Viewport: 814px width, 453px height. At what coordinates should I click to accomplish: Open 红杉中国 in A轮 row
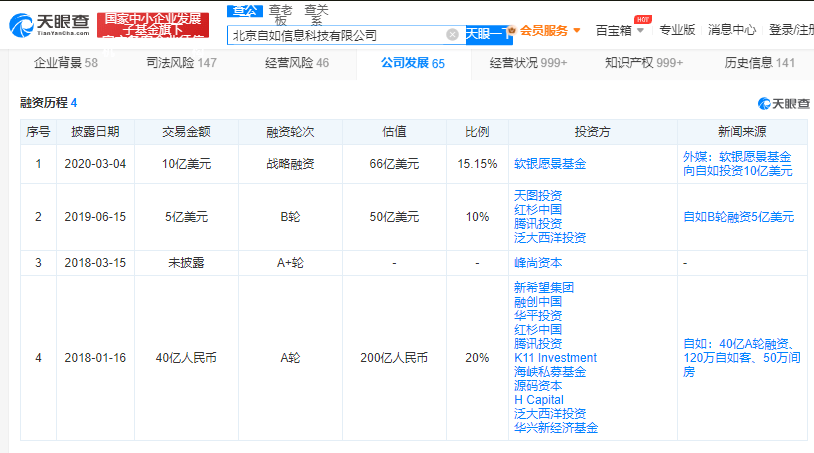(x=538, y=330)
